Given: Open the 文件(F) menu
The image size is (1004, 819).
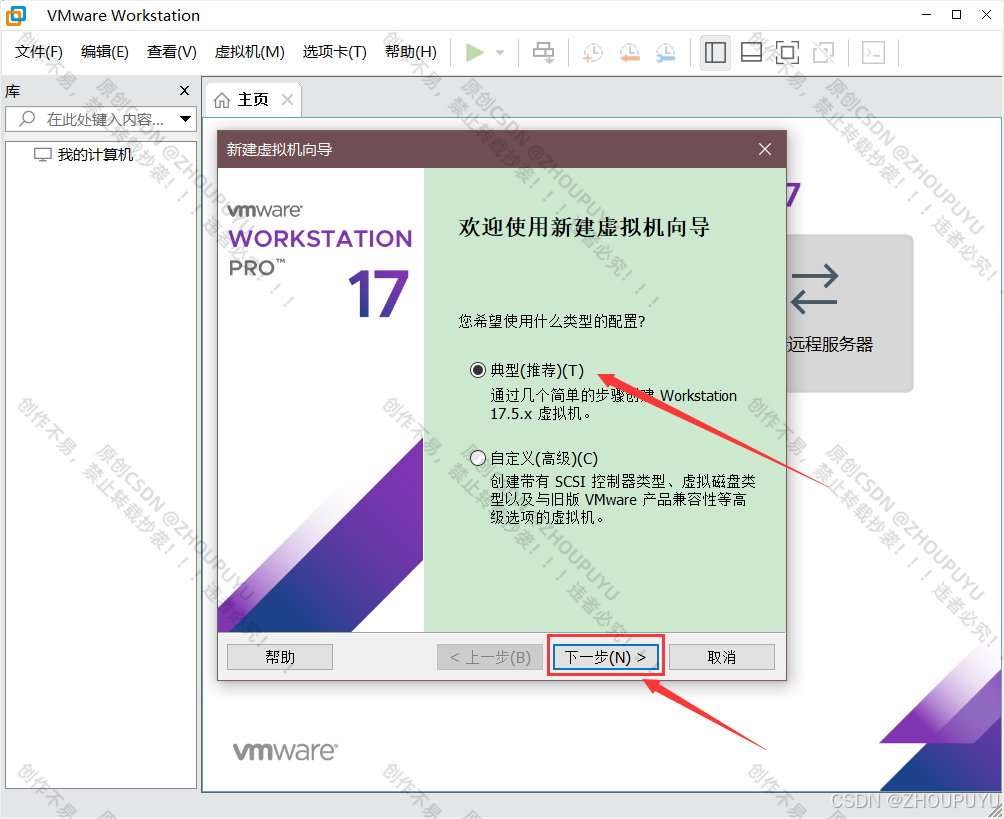Looking at the screenshot, I should (39, 52).
